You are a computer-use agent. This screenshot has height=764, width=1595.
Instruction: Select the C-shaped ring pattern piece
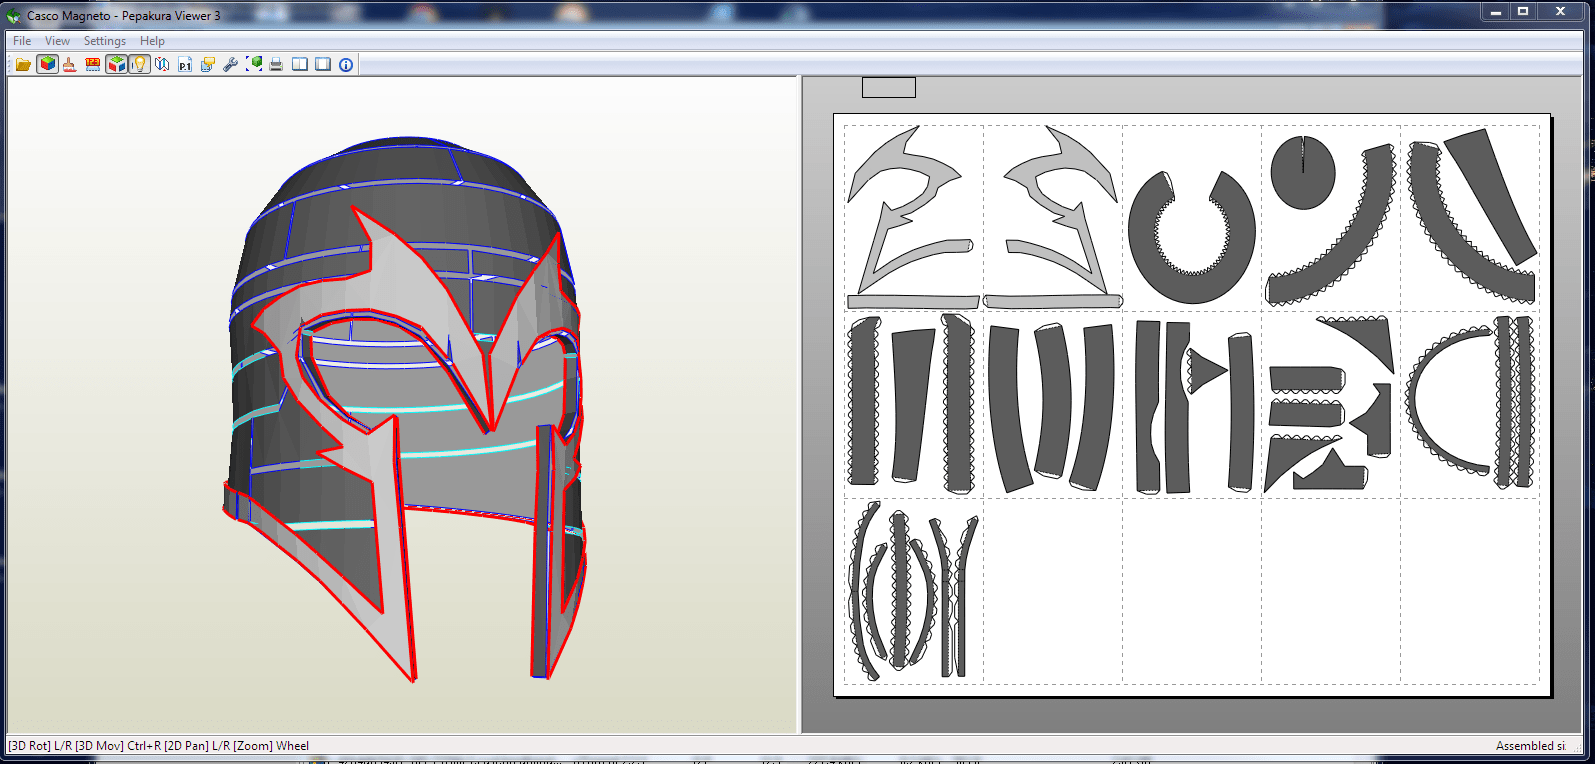point(1191,237)
